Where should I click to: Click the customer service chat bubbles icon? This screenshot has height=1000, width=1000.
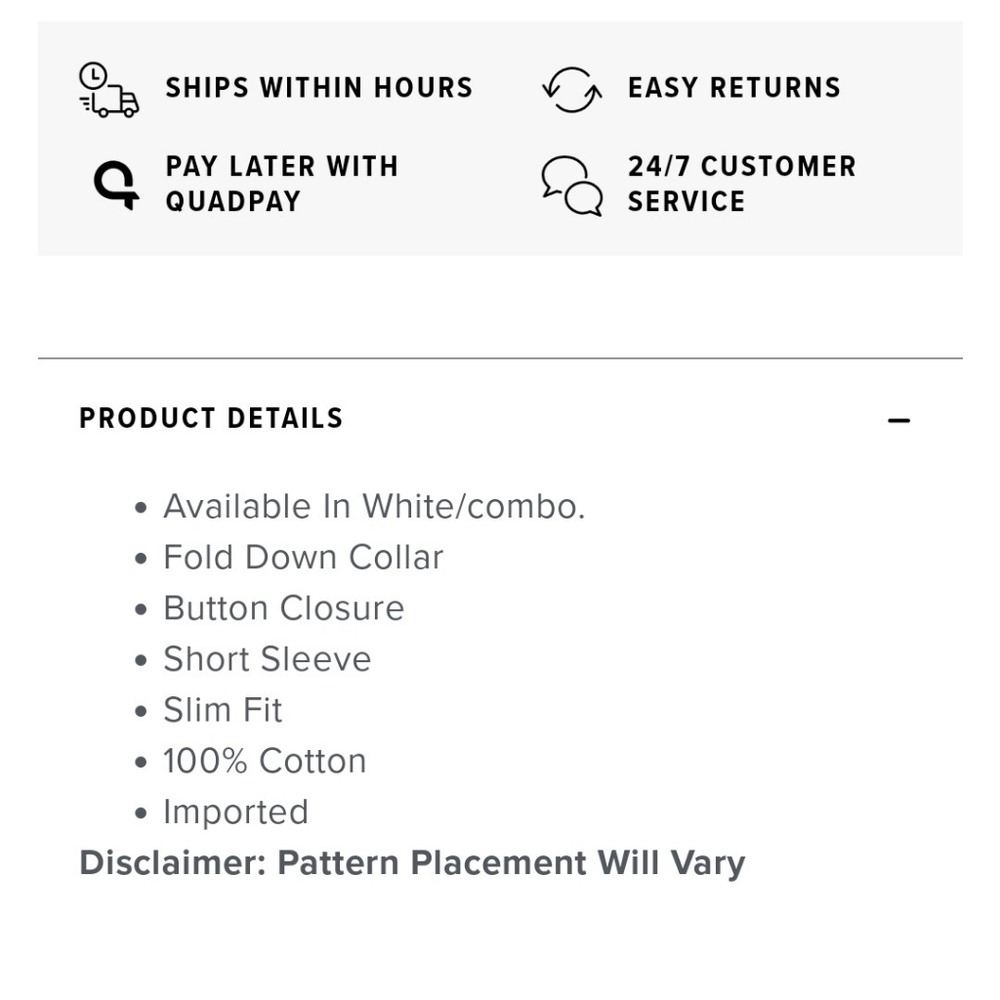tap(572, 185)
